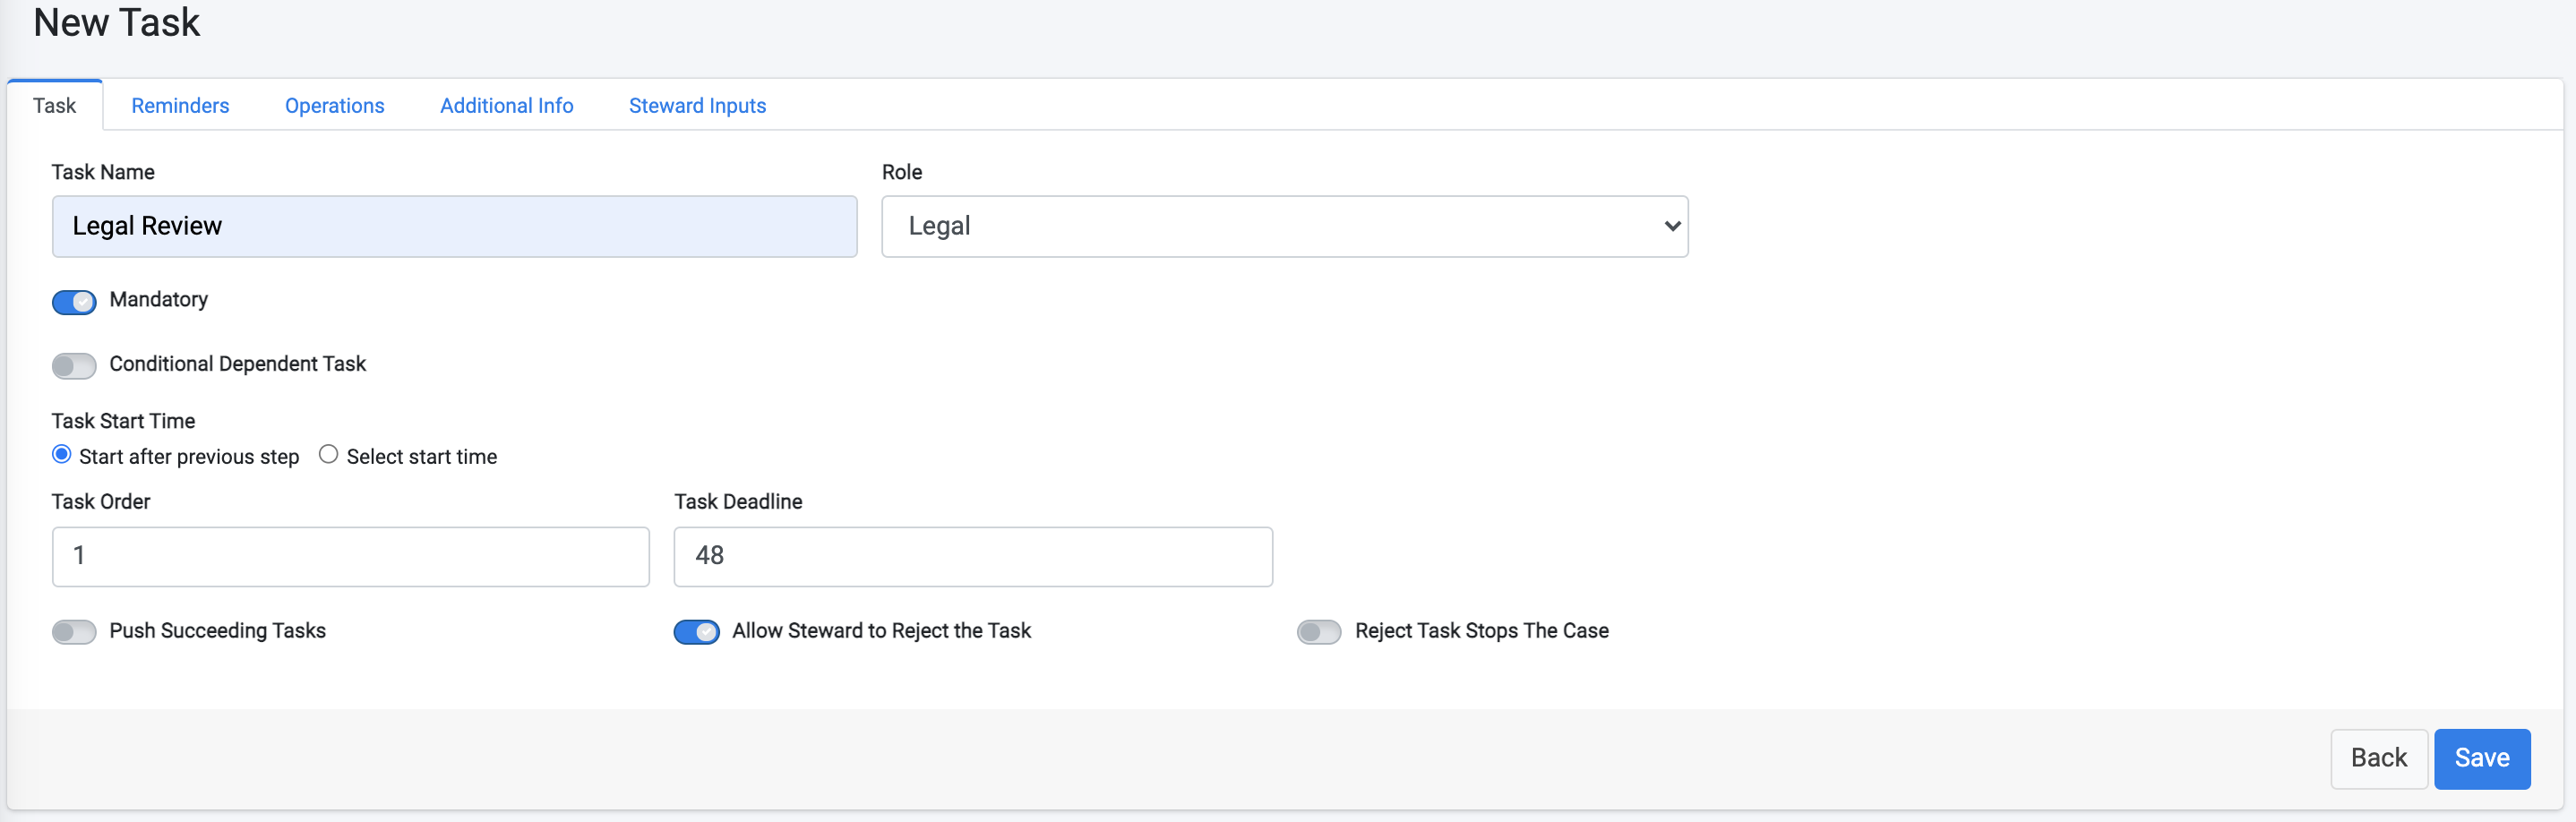Switch to the Additional Info tab
Image resolution: width=2576 pixels, height=822 pixels.
(x=506, y=105)
